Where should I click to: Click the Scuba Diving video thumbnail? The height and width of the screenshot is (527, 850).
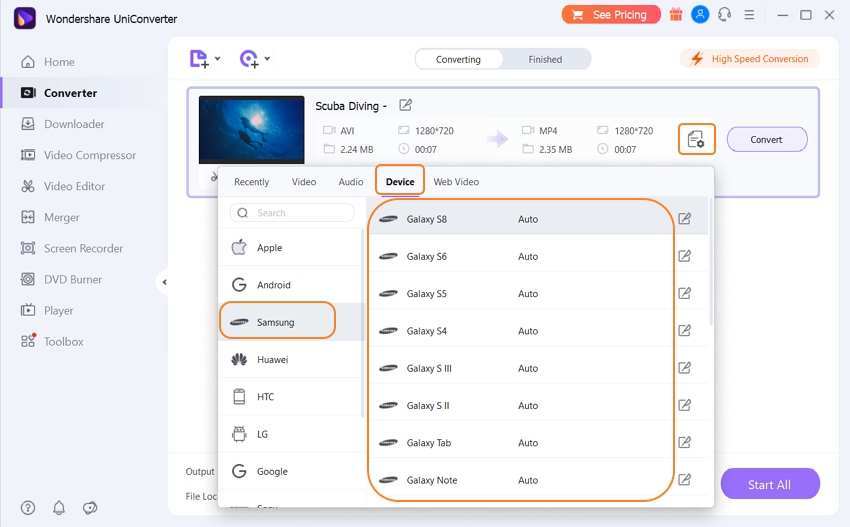tap(252, 130)
